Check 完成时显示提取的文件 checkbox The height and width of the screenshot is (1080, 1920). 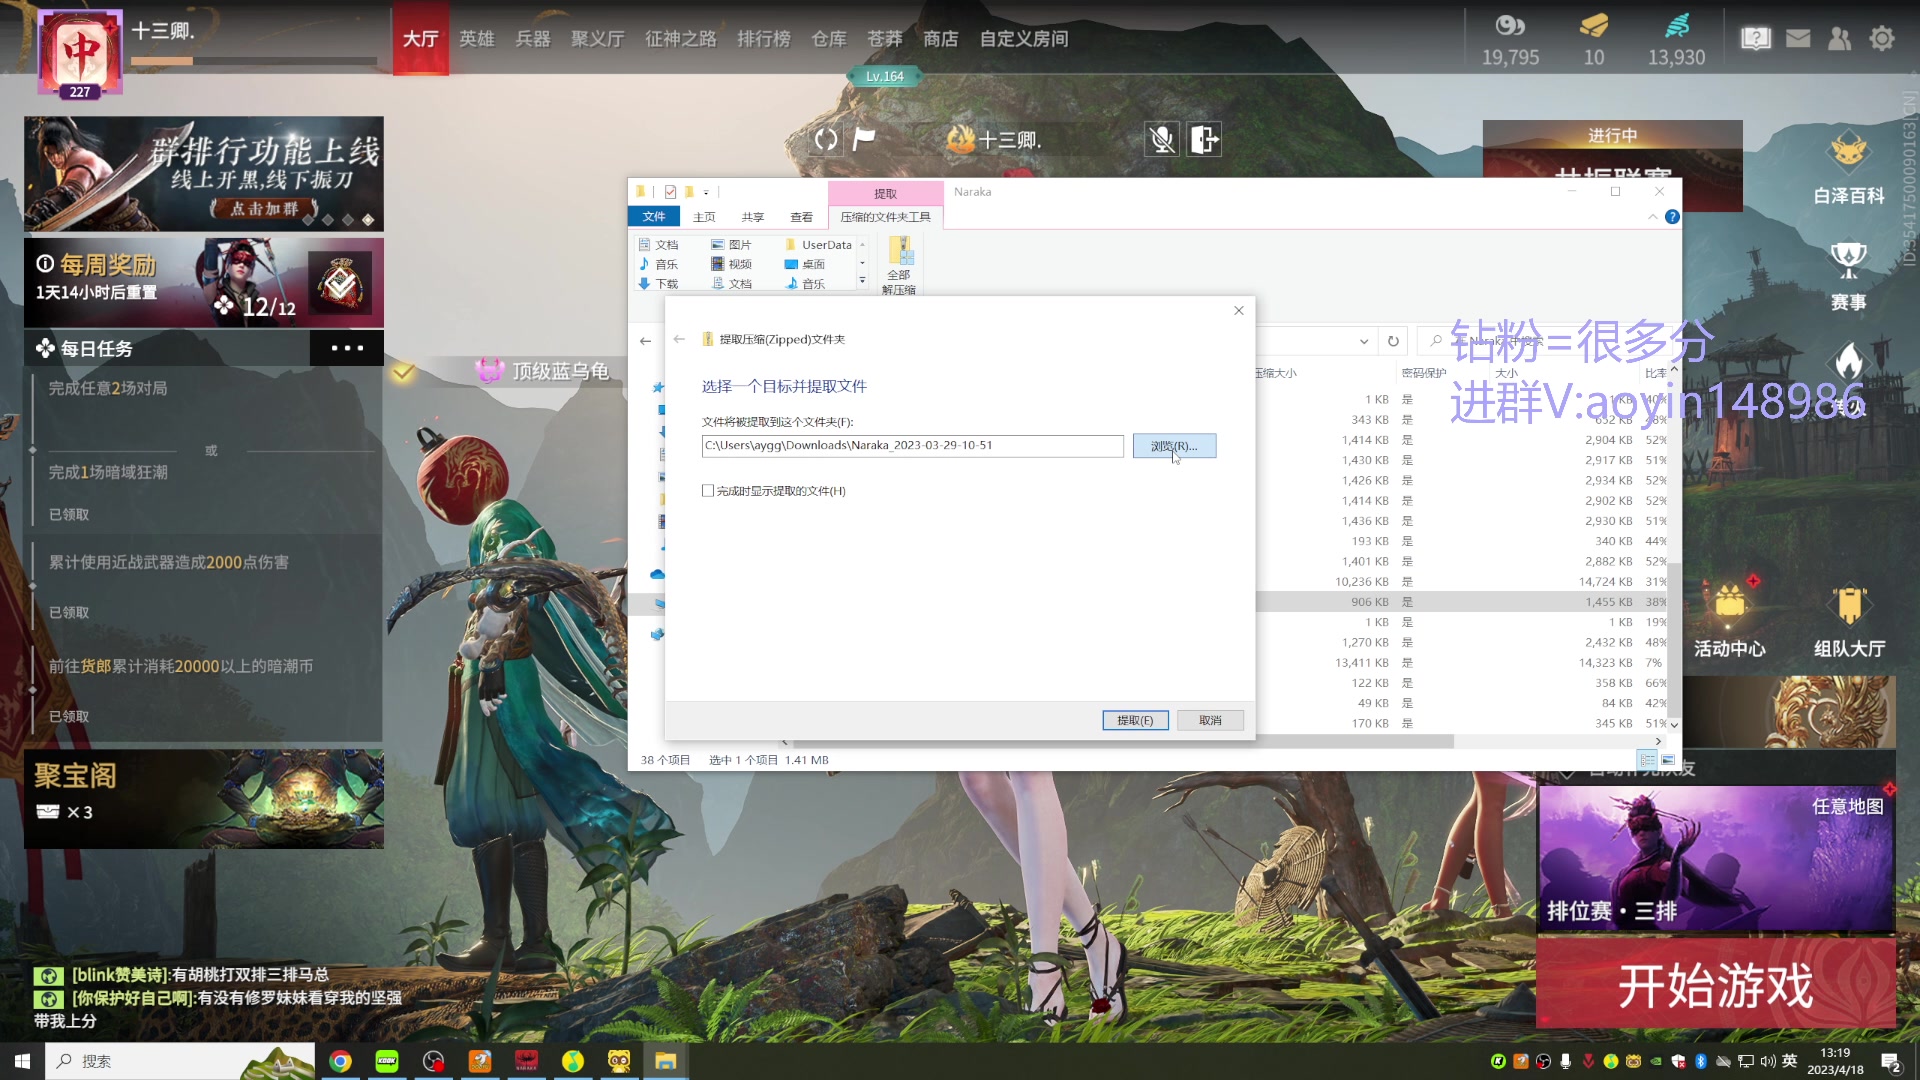click(708, 491)
